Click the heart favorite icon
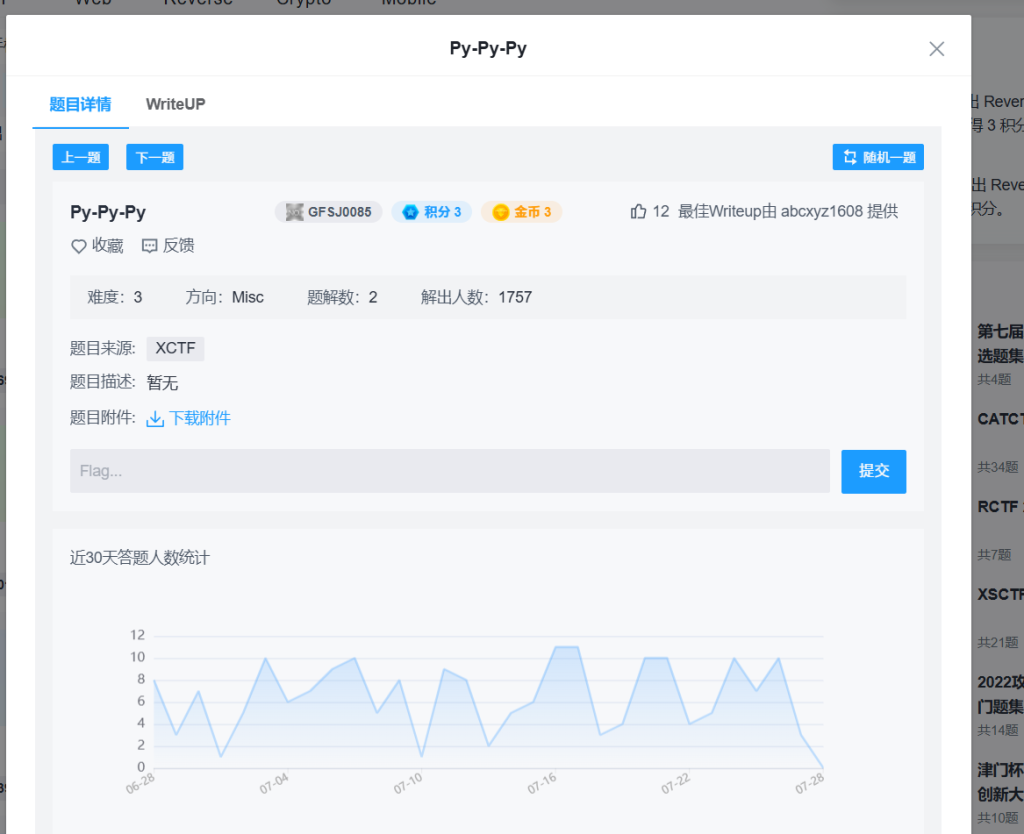 [79, 246]
